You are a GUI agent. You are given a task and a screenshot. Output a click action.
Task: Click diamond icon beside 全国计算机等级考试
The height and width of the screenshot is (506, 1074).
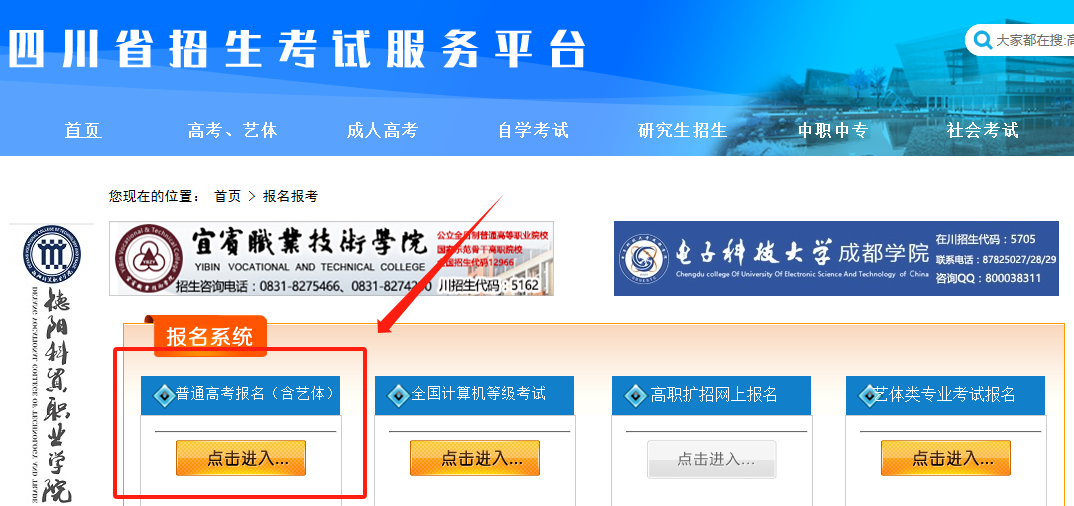398,395
